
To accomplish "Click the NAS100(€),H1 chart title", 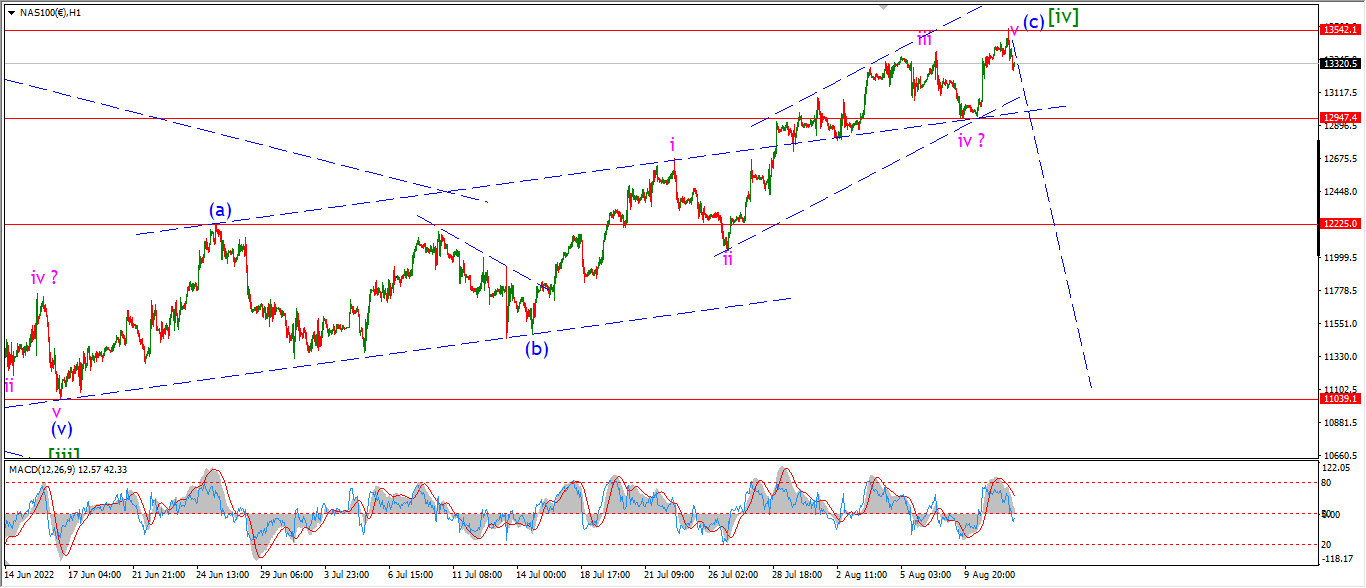I will tap(51, 13).
